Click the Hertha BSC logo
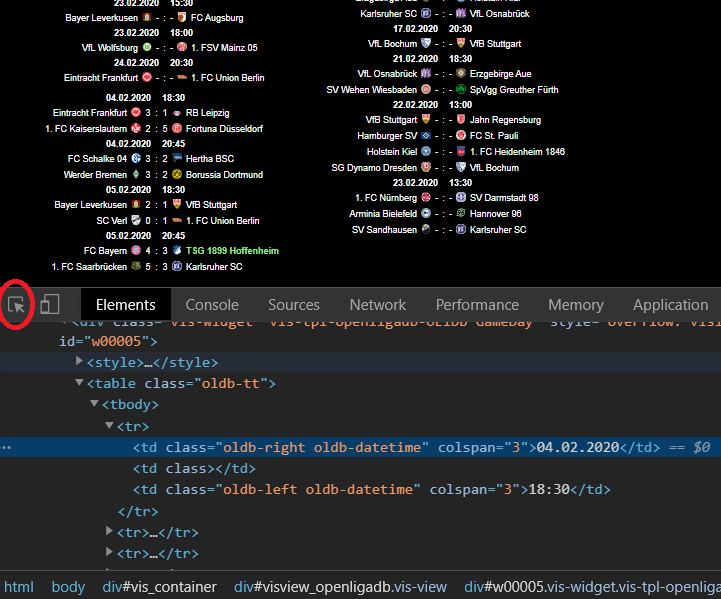 (177, 158)
